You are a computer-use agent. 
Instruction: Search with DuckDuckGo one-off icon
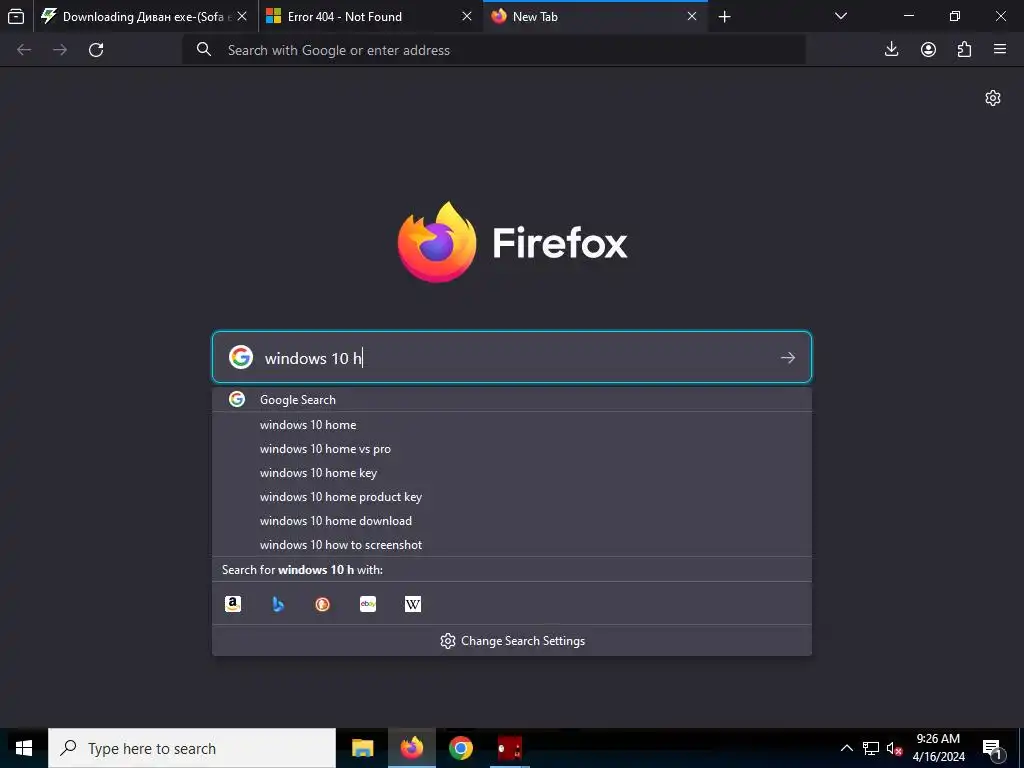coord(323,604)
